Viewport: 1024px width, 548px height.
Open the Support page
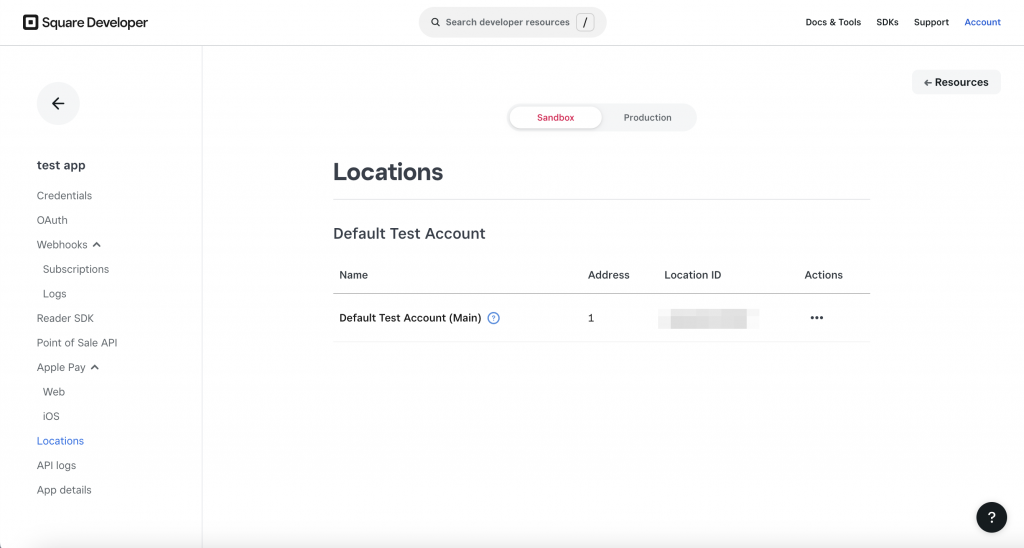931,22
